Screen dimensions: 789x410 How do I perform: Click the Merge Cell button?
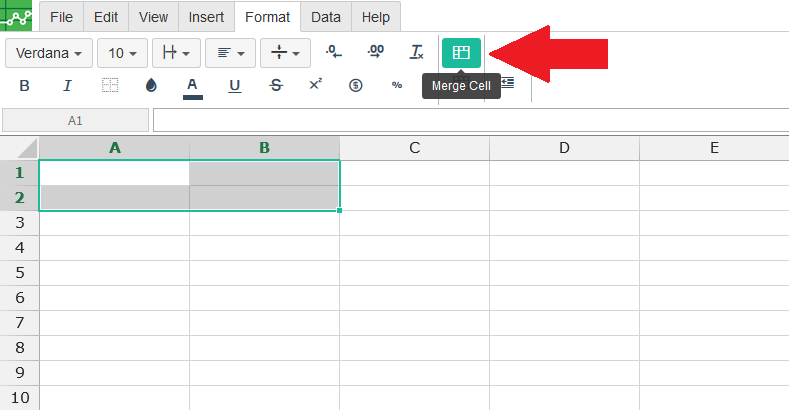[461, 52]
